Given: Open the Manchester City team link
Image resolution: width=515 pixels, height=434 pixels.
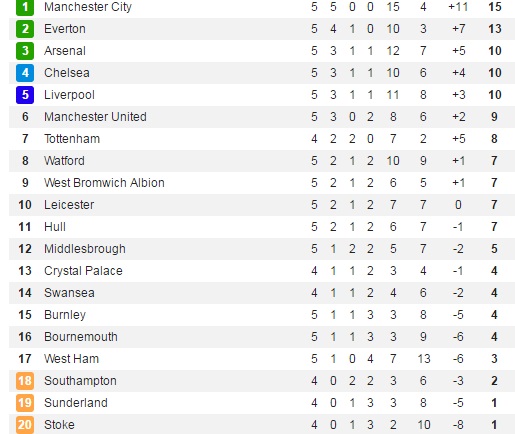Looking at the screenshot, I should (x=88, y=7).
